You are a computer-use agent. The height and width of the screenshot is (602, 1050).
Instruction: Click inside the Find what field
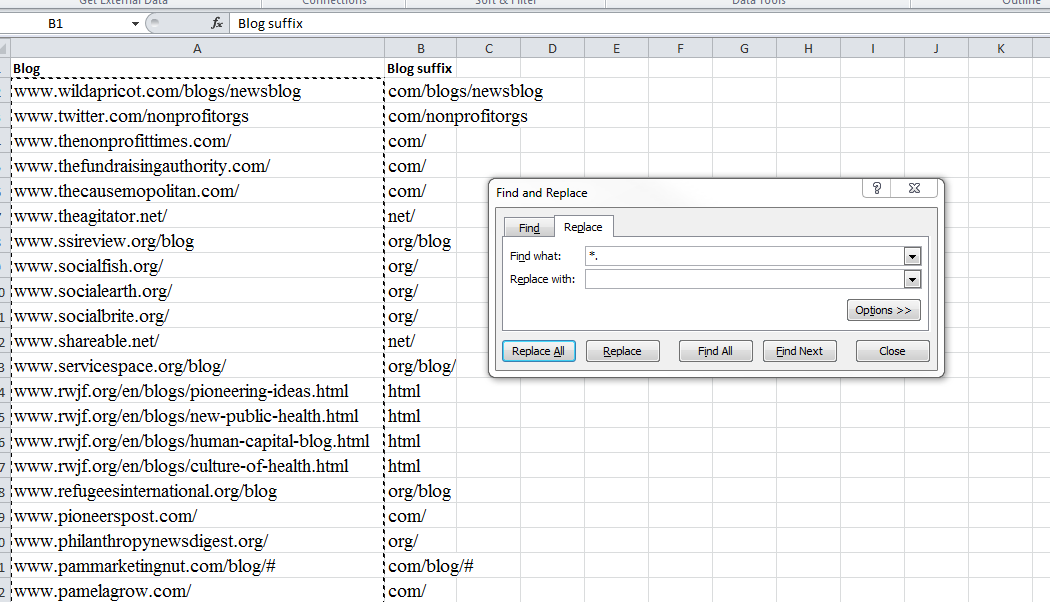pos(740,256)
